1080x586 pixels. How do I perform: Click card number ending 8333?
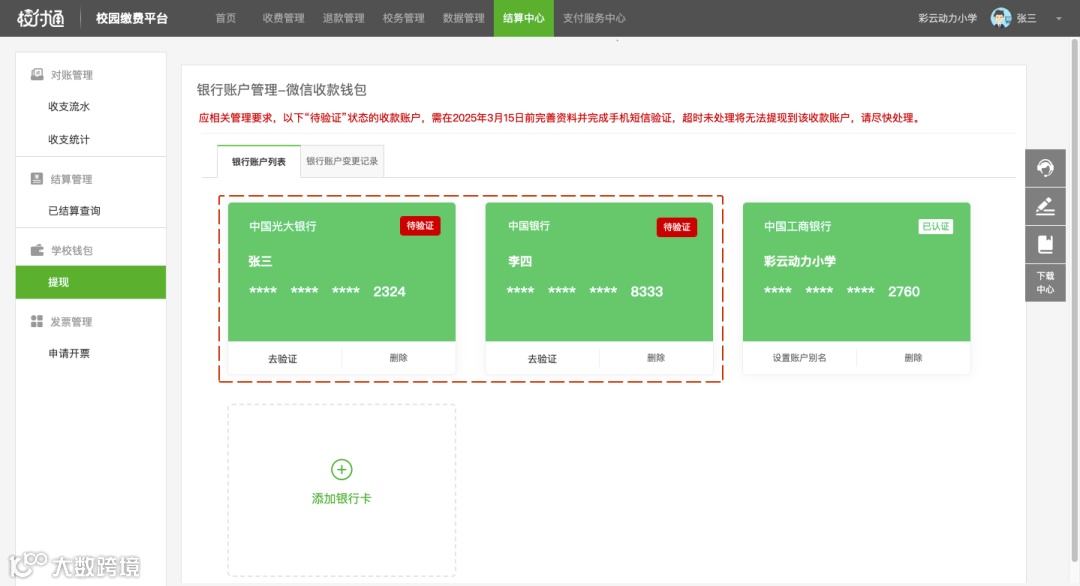585,291
